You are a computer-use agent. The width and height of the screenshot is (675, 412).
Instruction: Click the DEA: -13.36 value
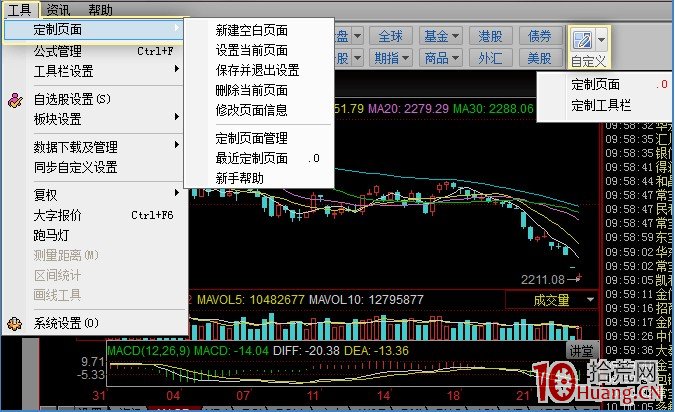click(x=376, y=351)
